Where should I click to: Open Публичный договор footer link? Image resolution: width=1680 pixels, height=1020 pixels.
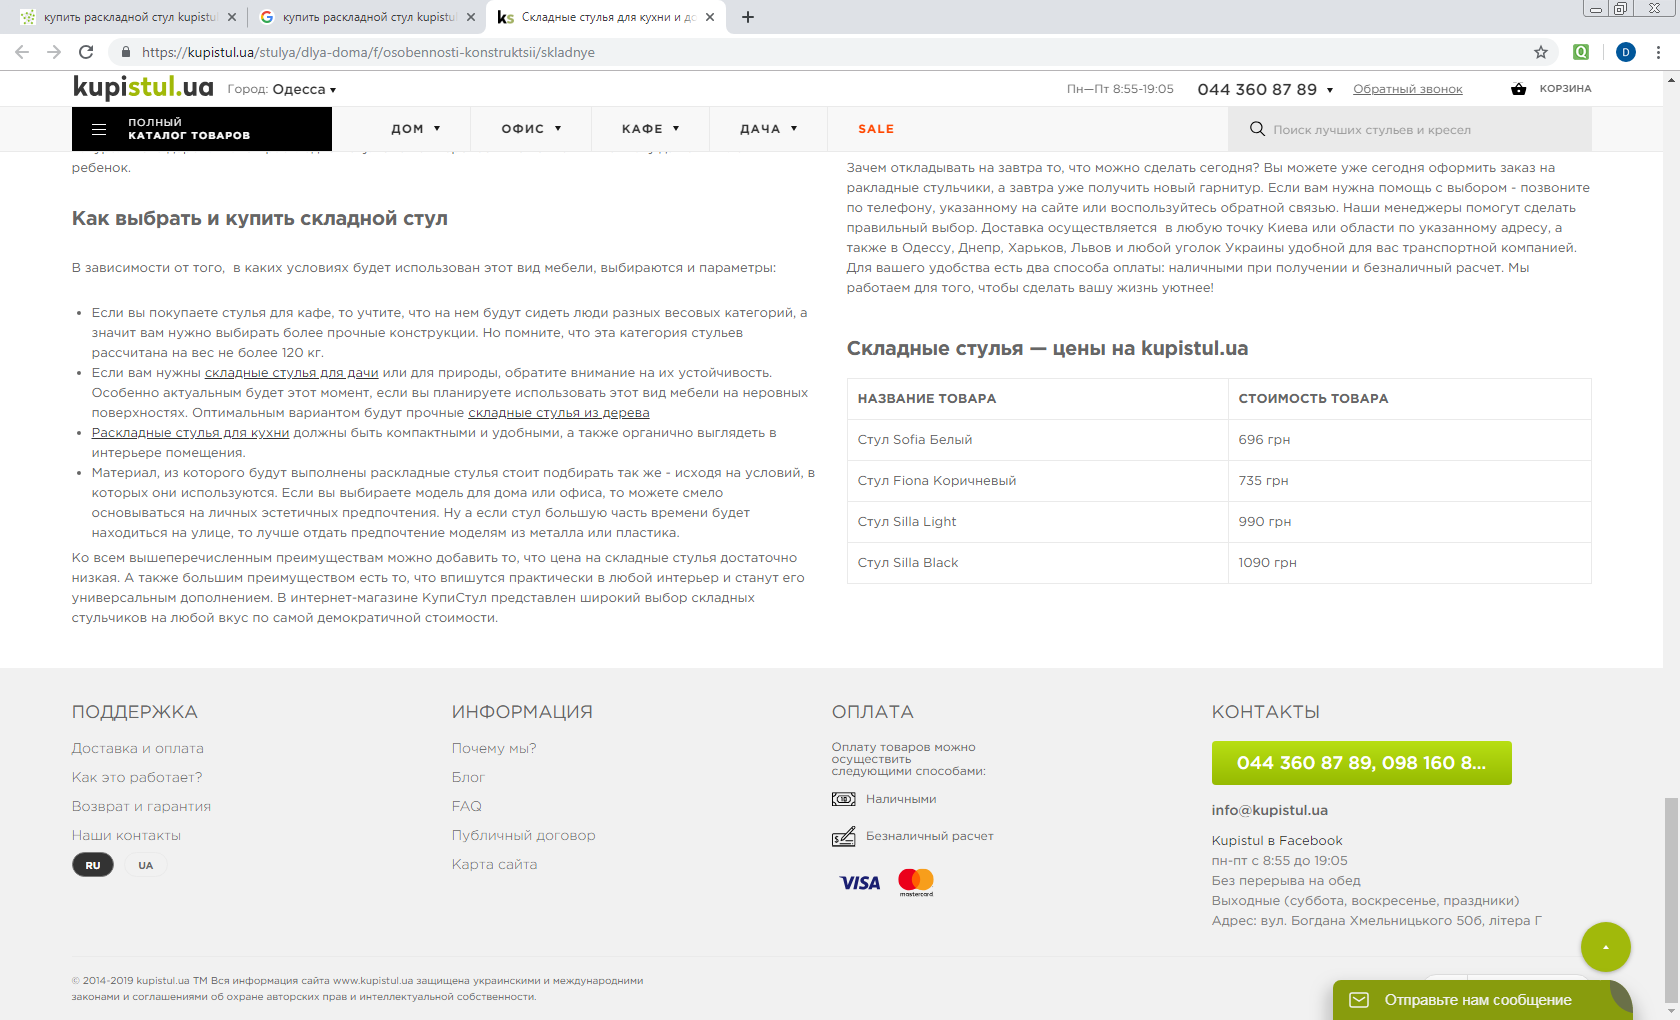point(524,835)
